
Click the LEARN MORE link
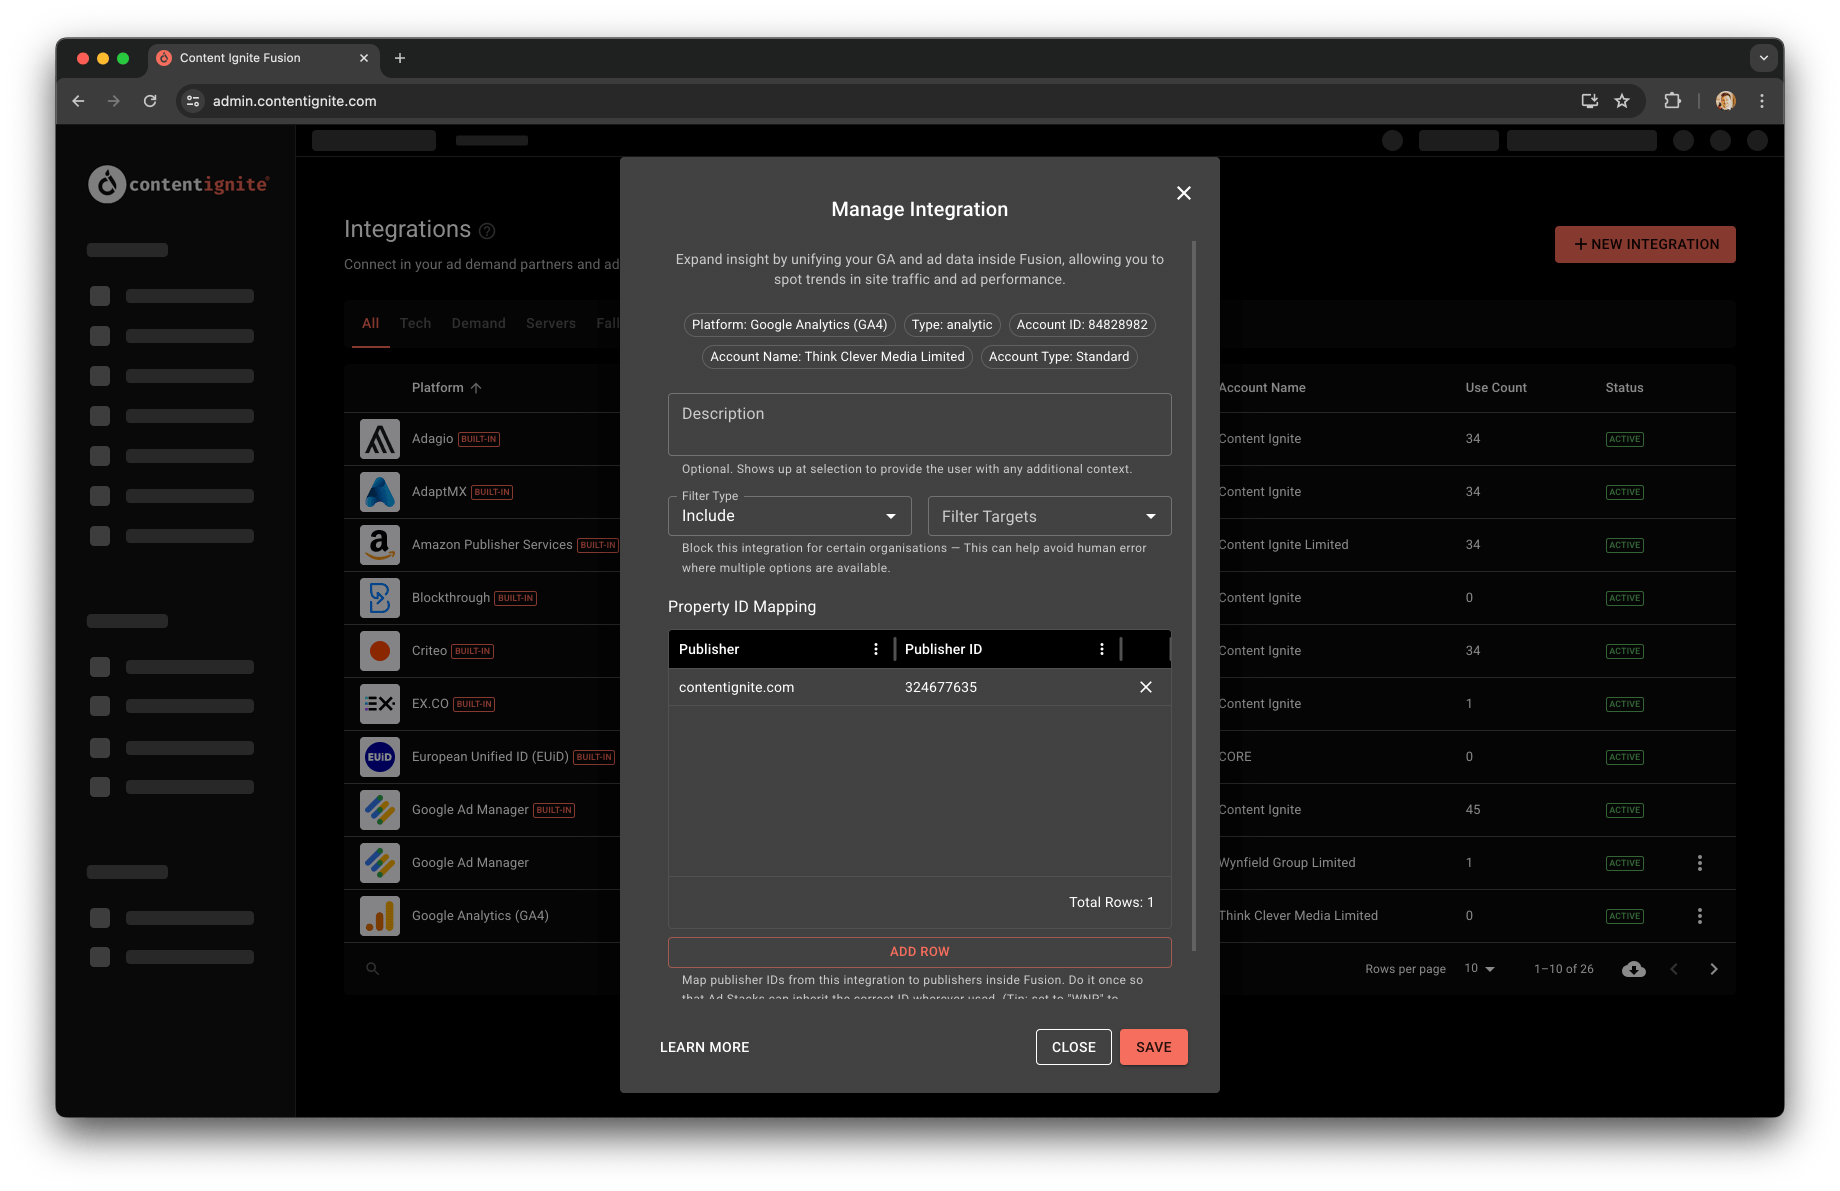coord(704,1047)
